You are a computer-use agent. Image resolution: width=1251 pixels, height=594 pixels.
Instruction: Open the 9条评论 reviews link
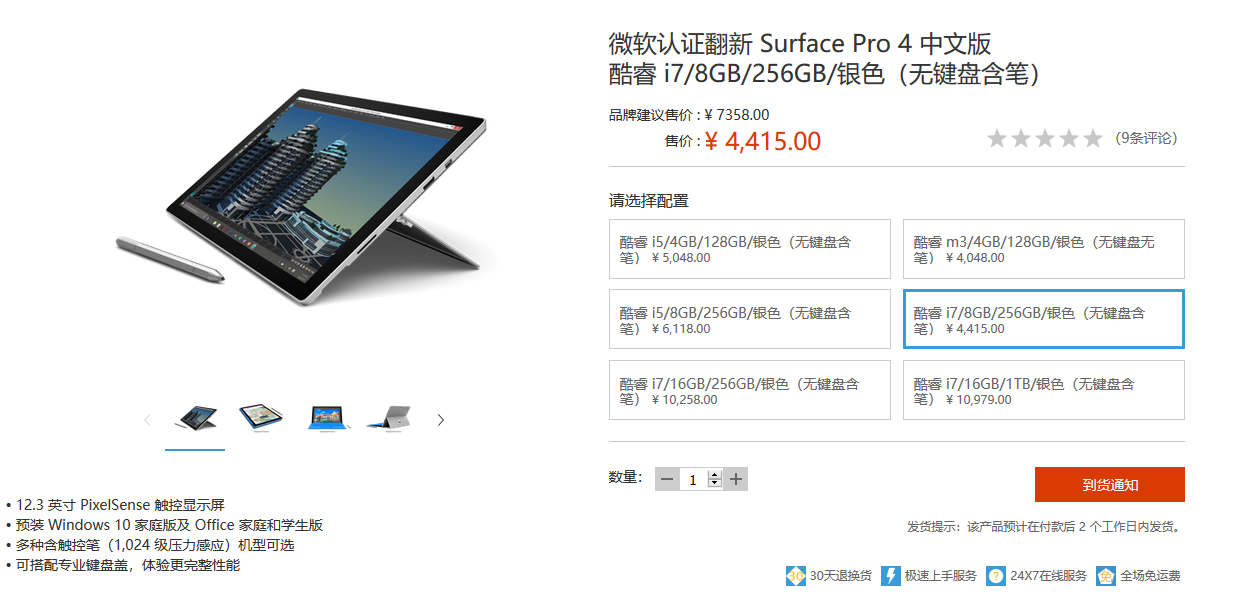1146,138
